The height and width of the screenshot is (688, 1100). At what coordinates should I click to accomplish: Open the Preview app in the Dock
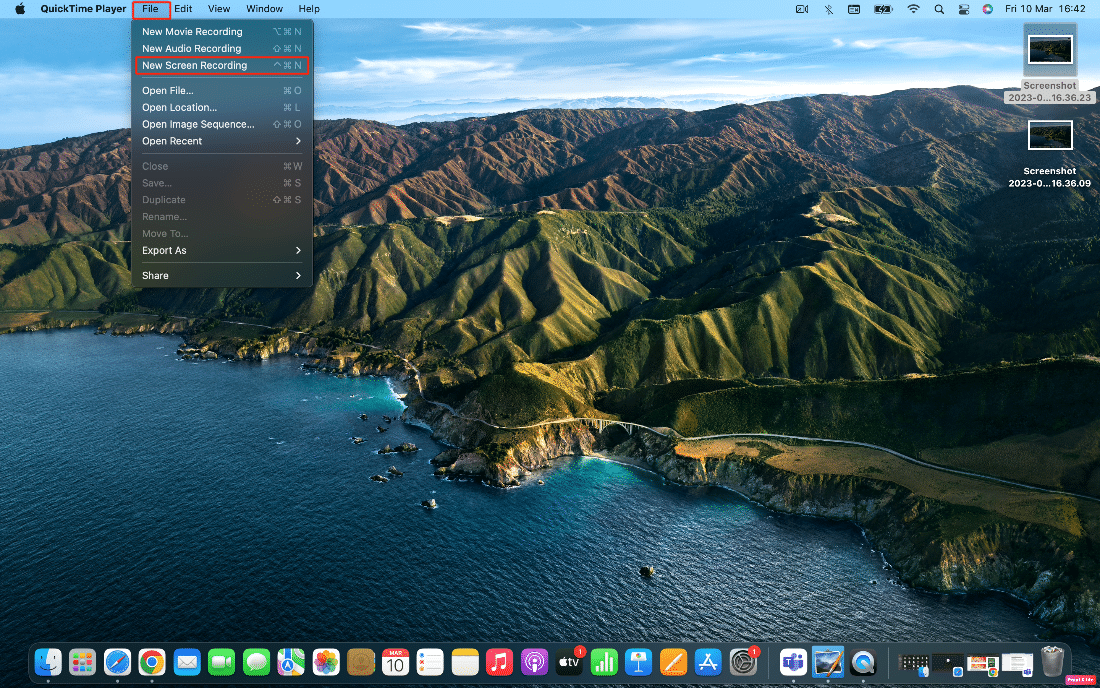pyautogui.click(x=828, y=662)
